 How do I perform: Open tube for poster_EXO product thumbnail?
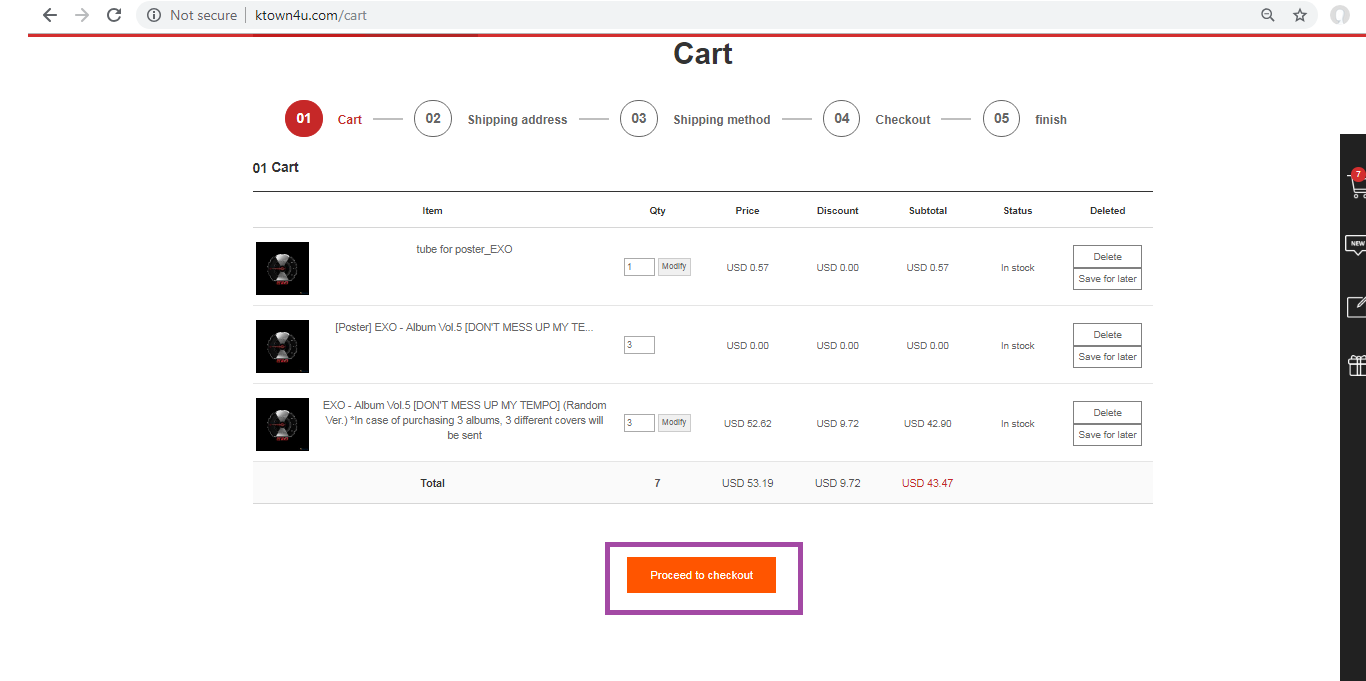click(282, 268)
